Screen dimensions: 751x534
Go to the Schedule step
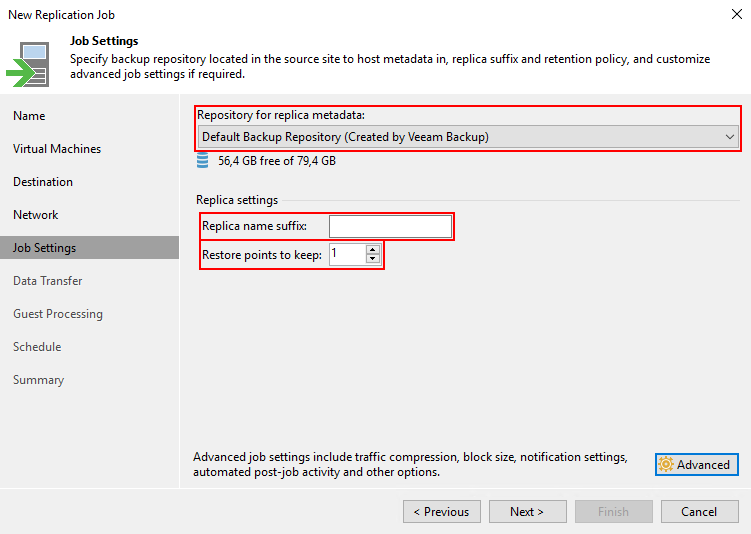[37, 347]
